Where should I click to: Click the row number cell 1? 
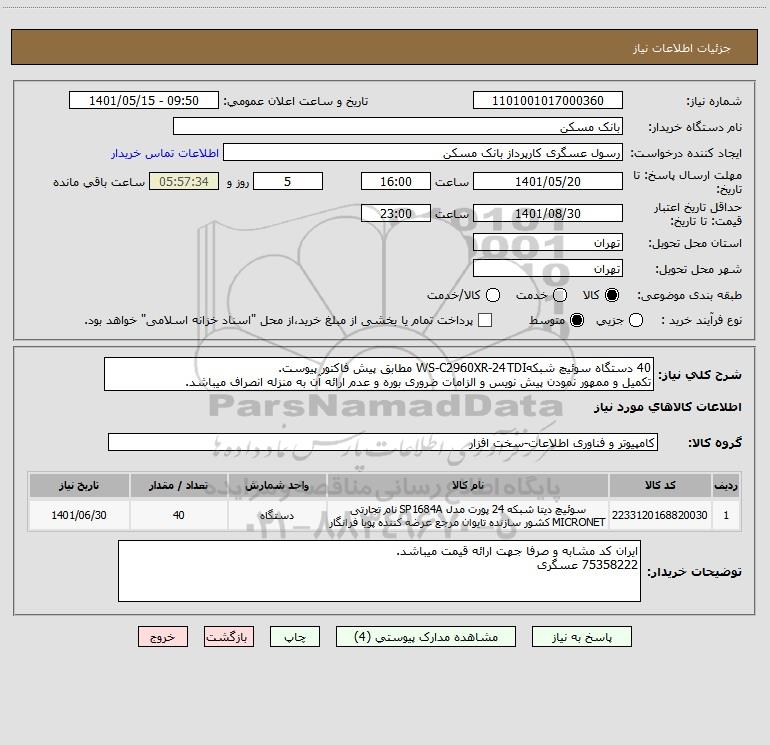coord(726,515)
